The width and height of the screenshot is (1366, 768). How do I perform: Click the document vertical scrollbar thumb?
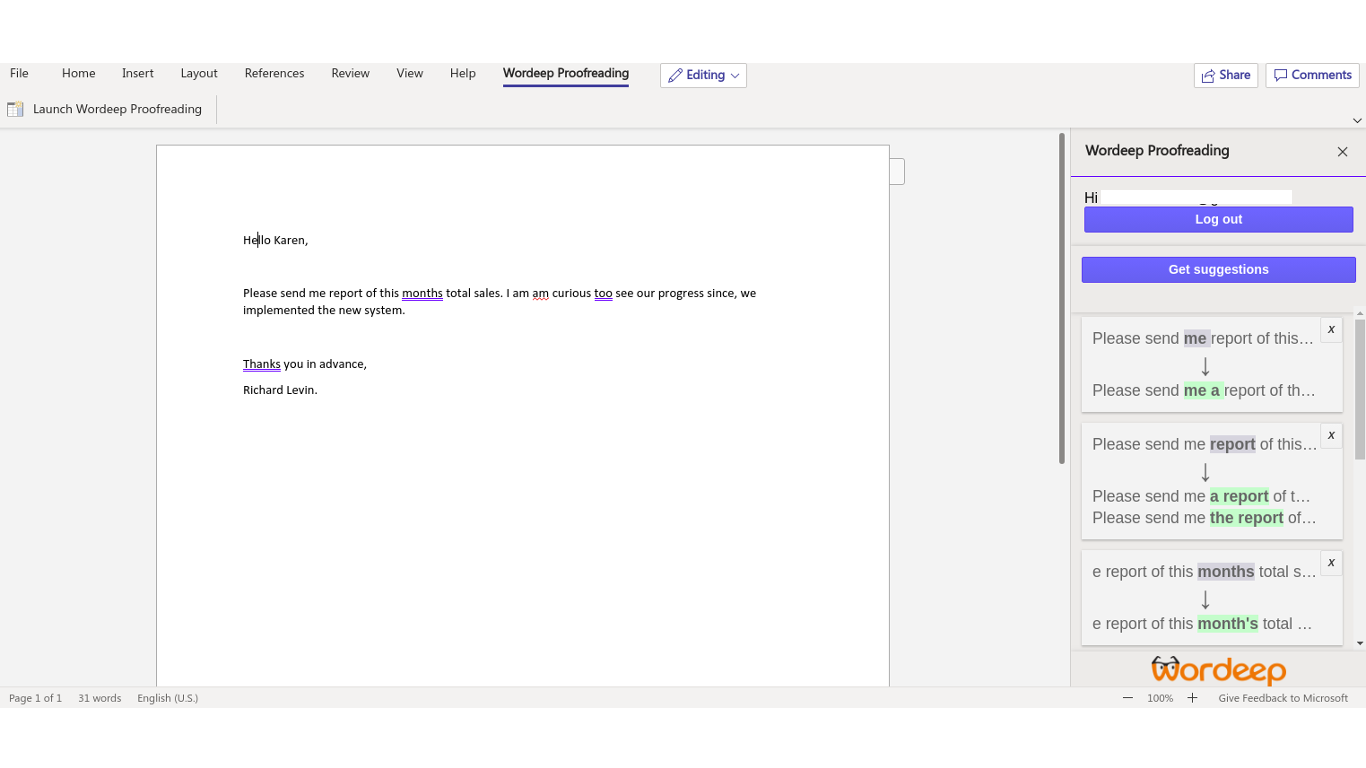click(1062, 298)
